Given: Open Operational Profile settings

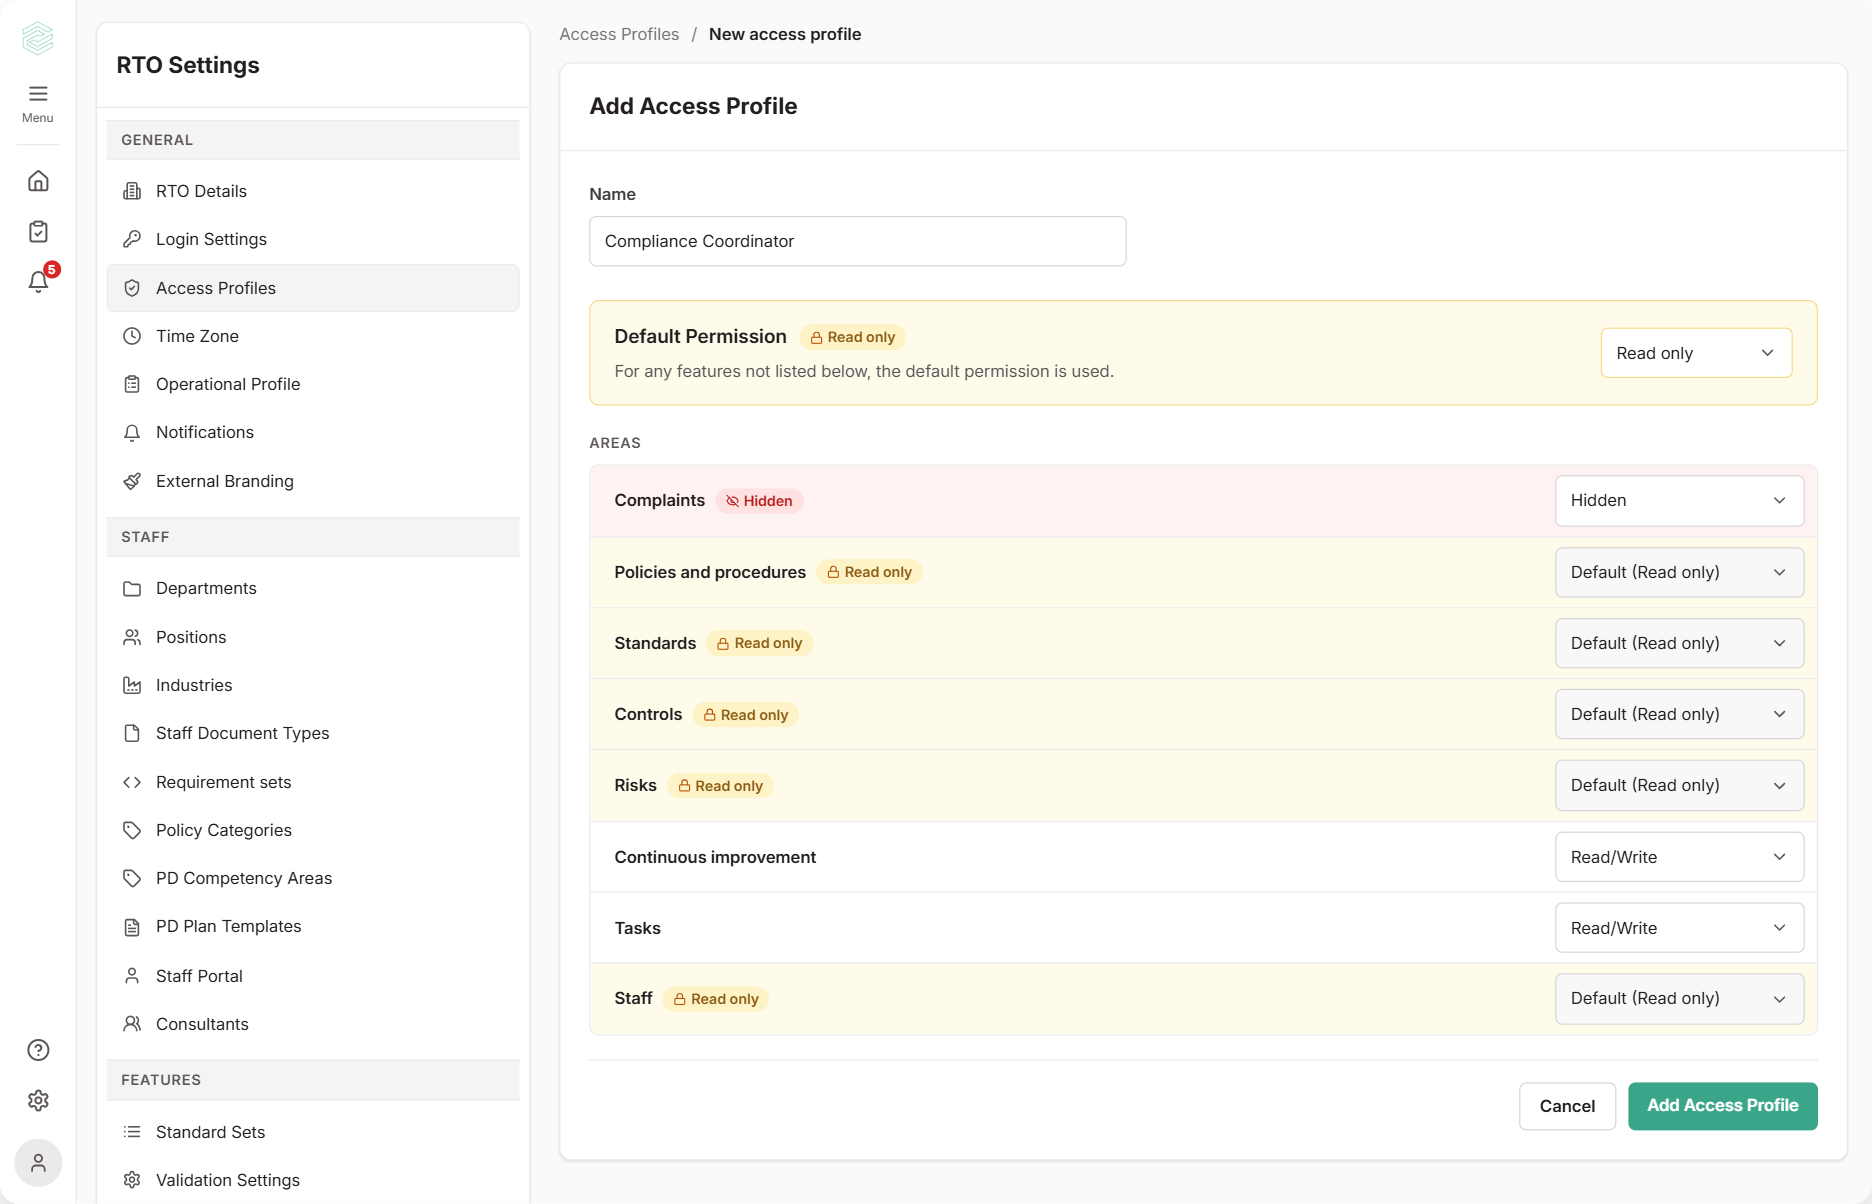Looking at the screenshot, I should click(313, 384).
